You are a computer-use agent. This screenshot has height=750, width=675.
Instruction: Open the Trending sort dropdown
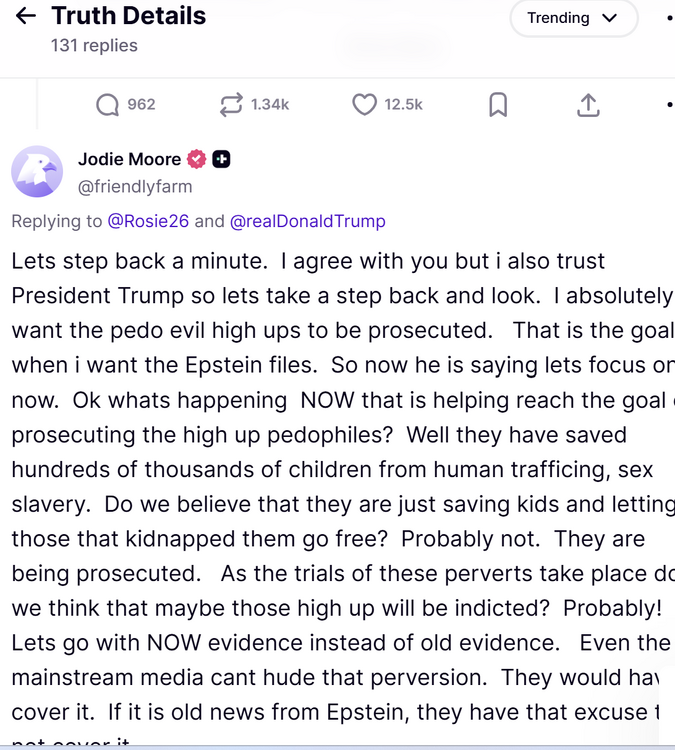pos(573,18)
